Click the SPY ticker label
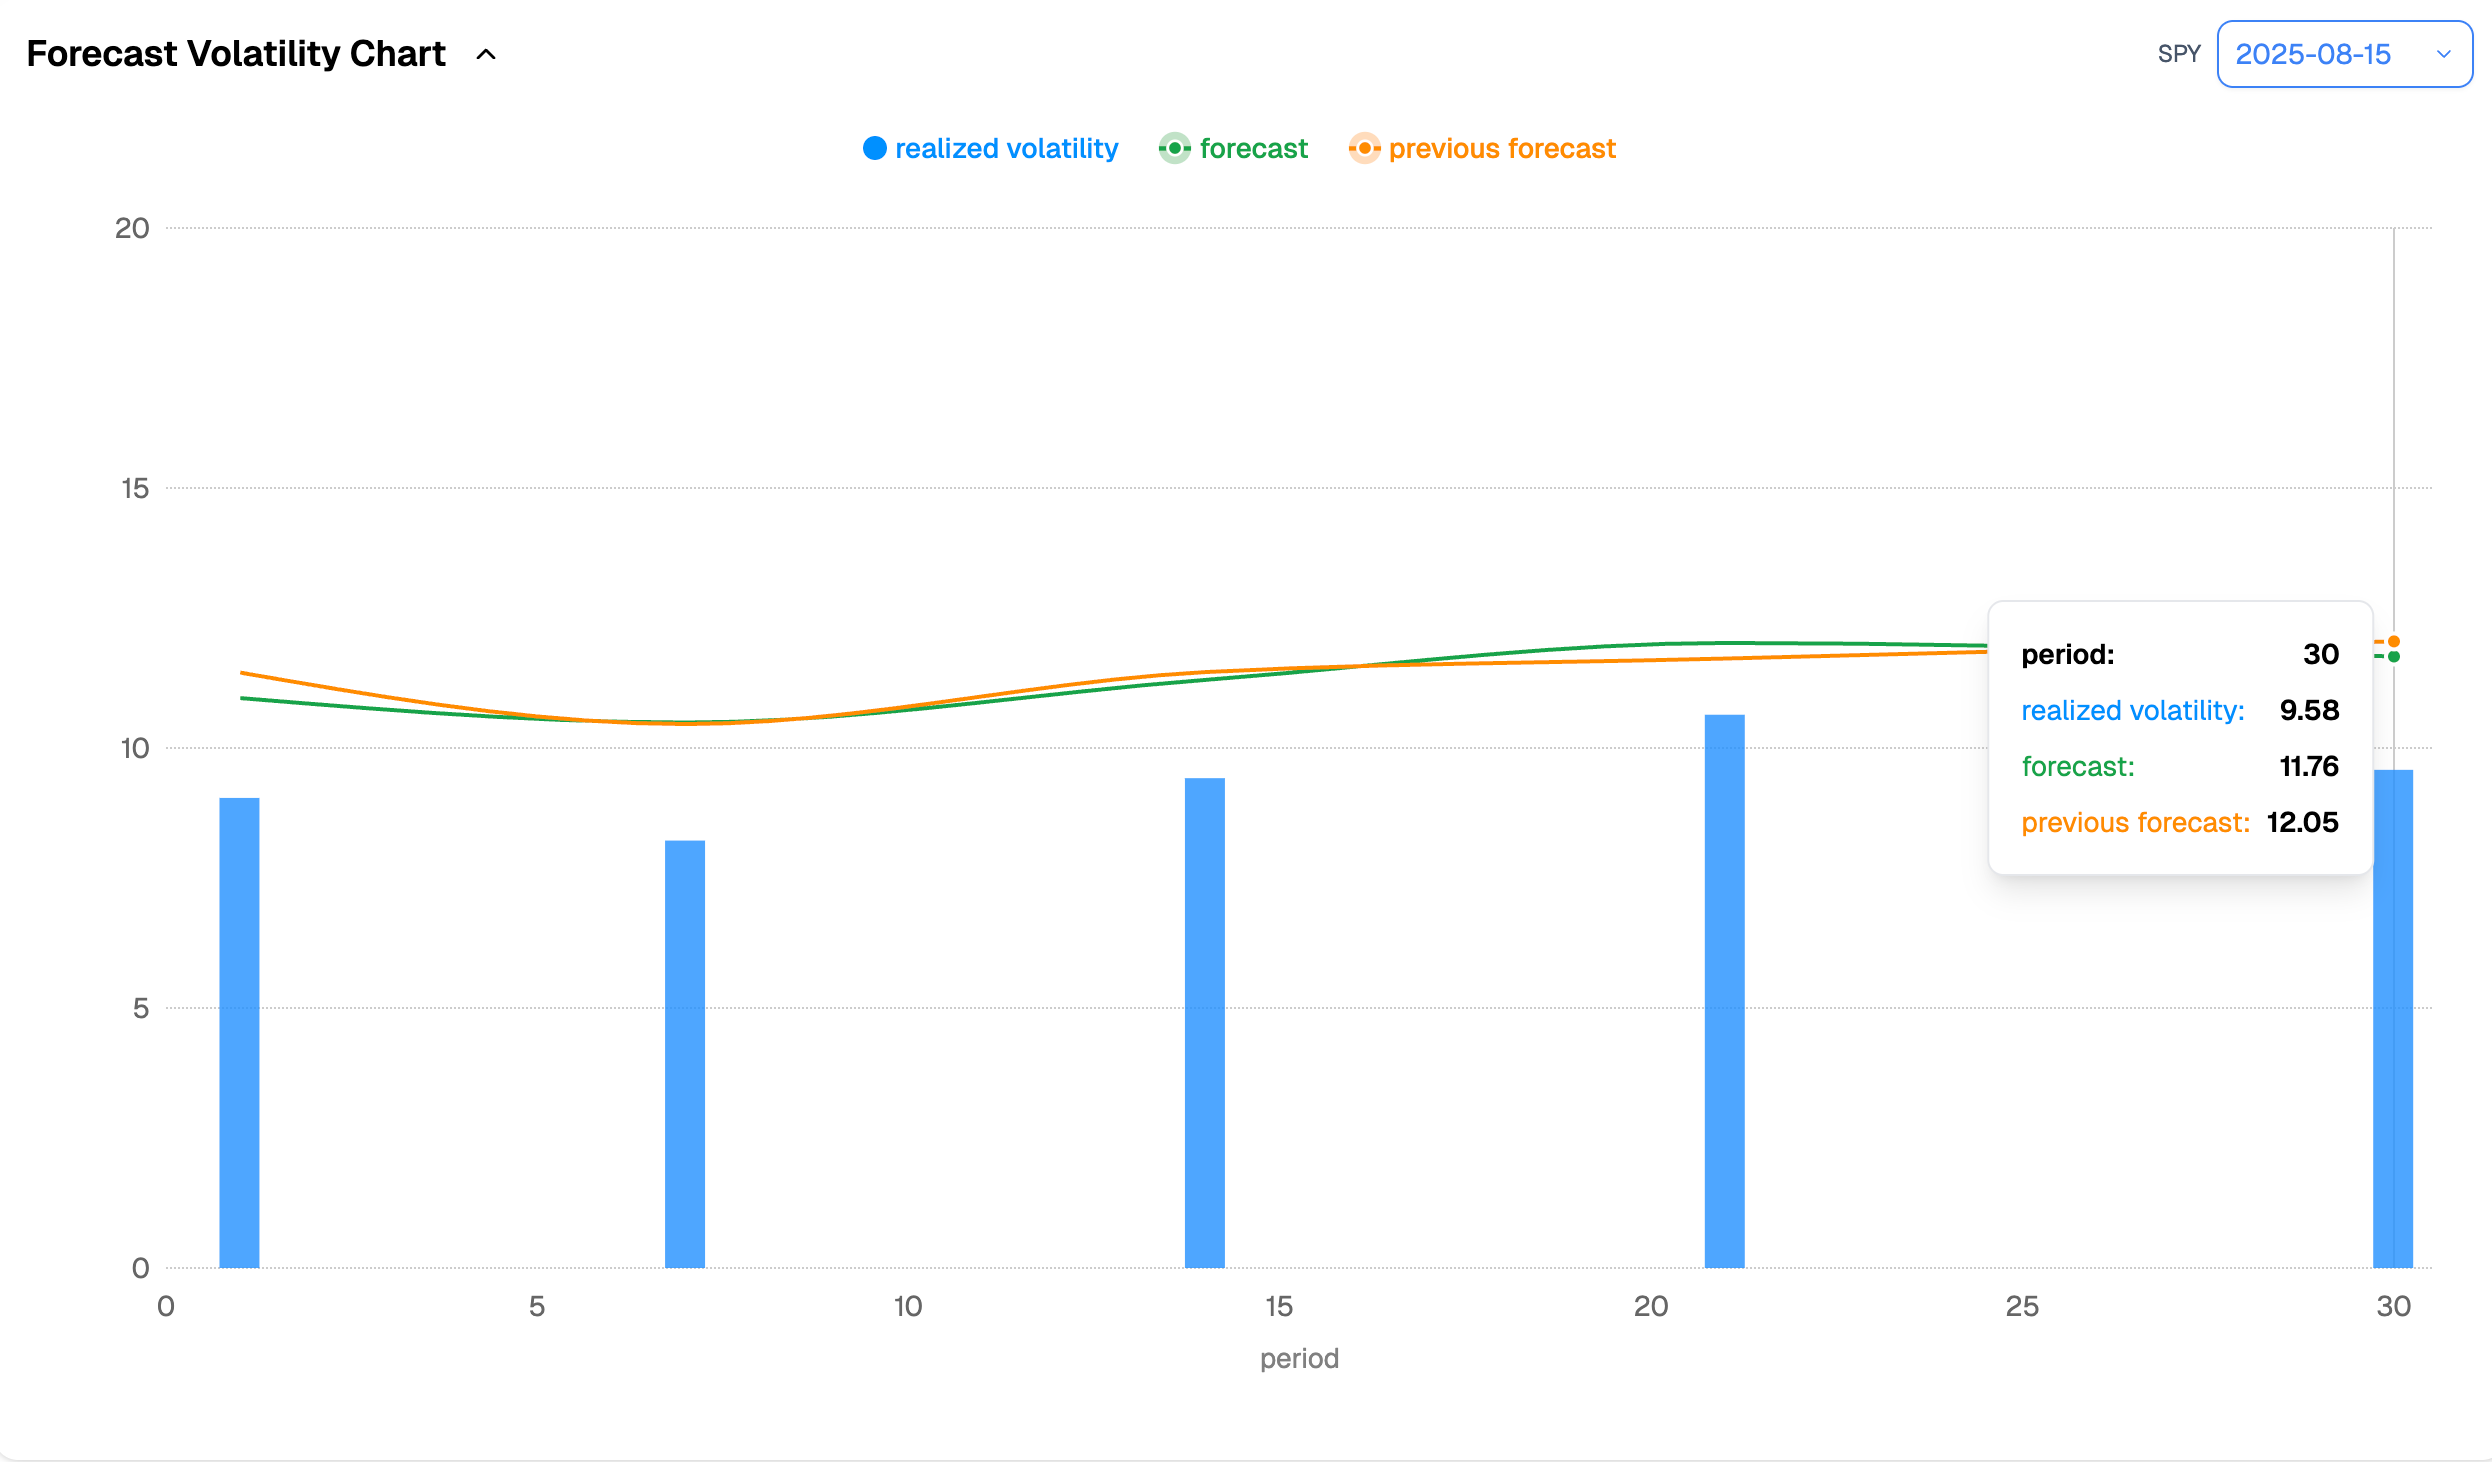Image resolution: width=2492 pixels, height=1462 pixels. pyautogui.click(x=2179, y=54)
